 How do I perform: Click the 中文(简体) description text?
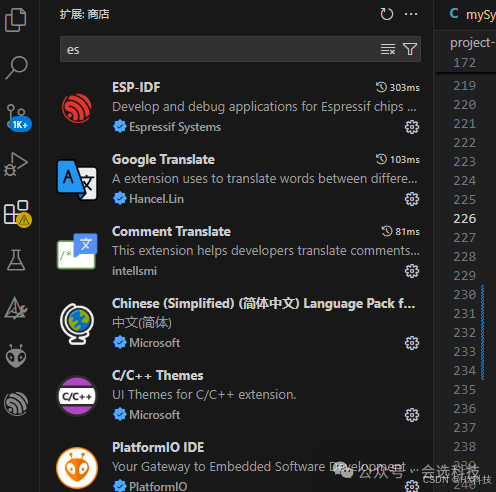point(142,323)
